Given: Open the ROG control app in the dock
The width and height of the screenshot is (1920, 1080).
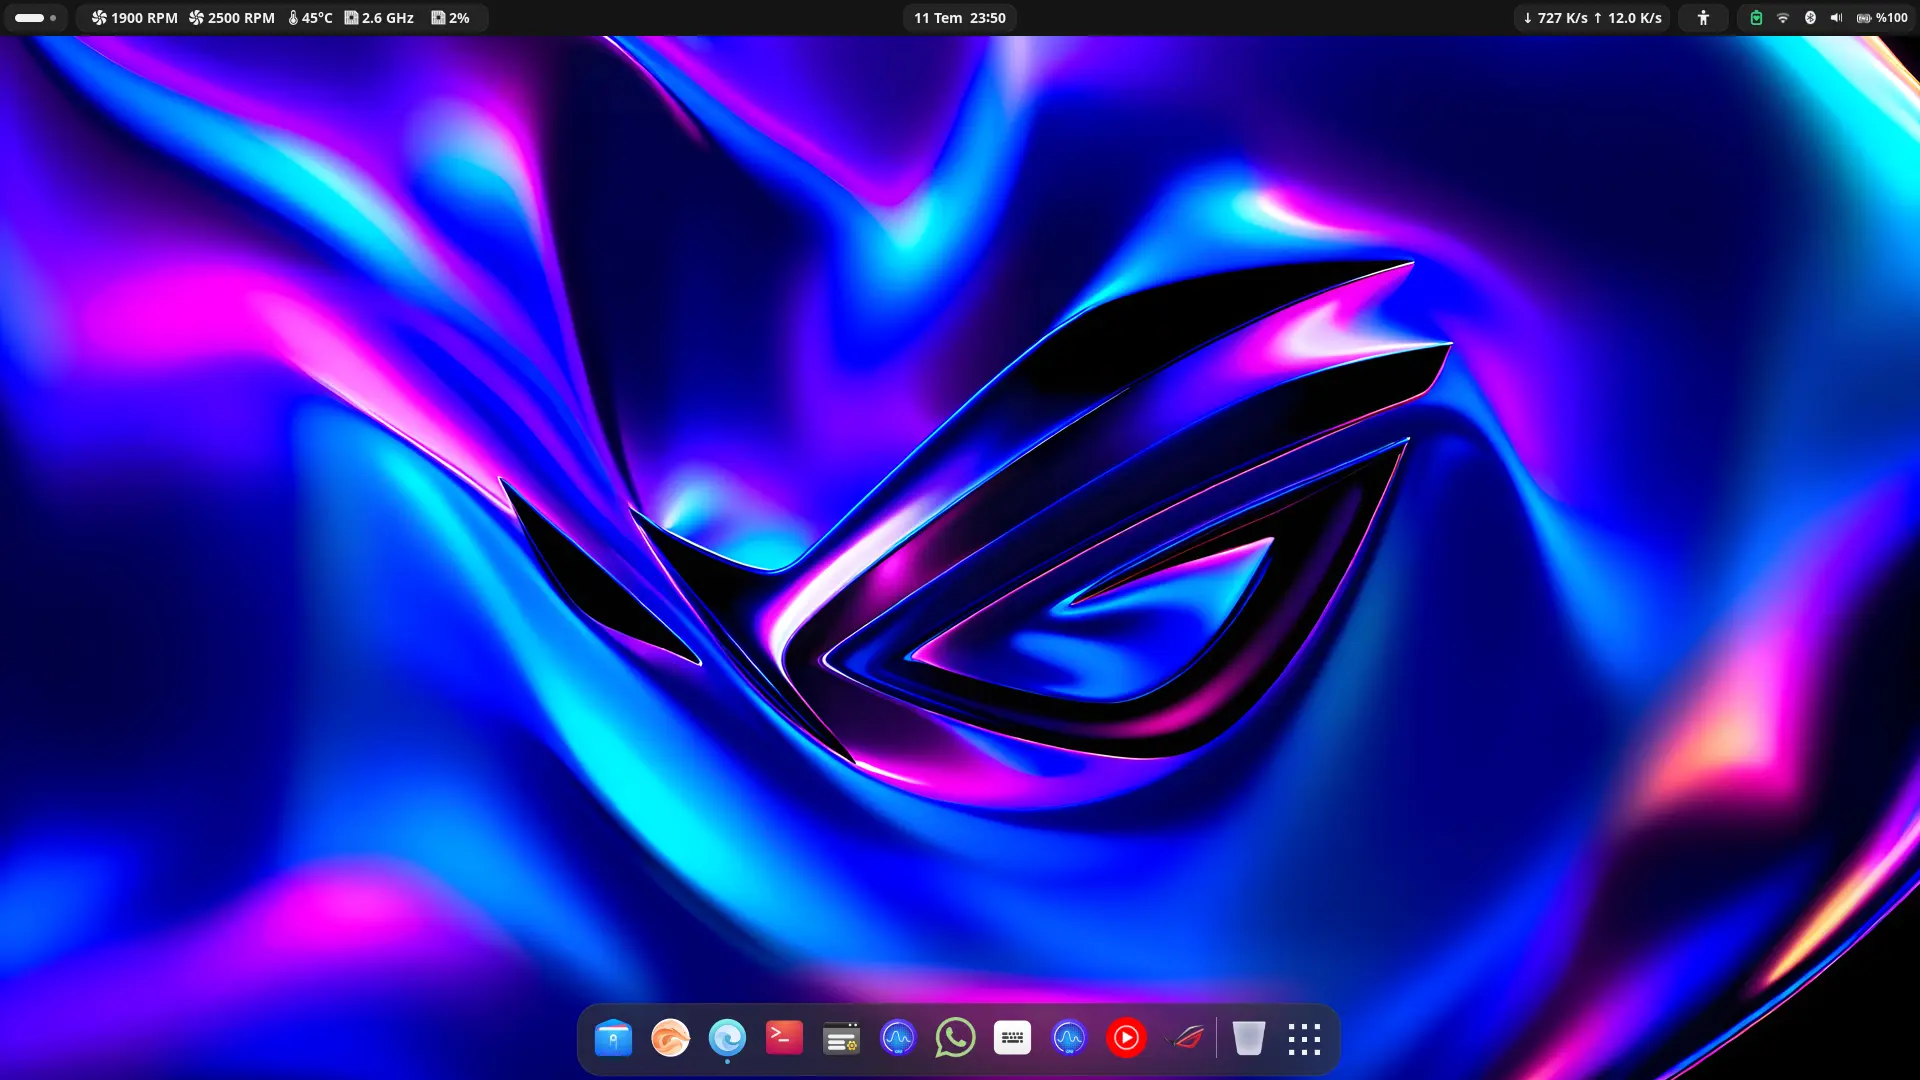Looking at the screenshot, I should coord(1187,1039).
